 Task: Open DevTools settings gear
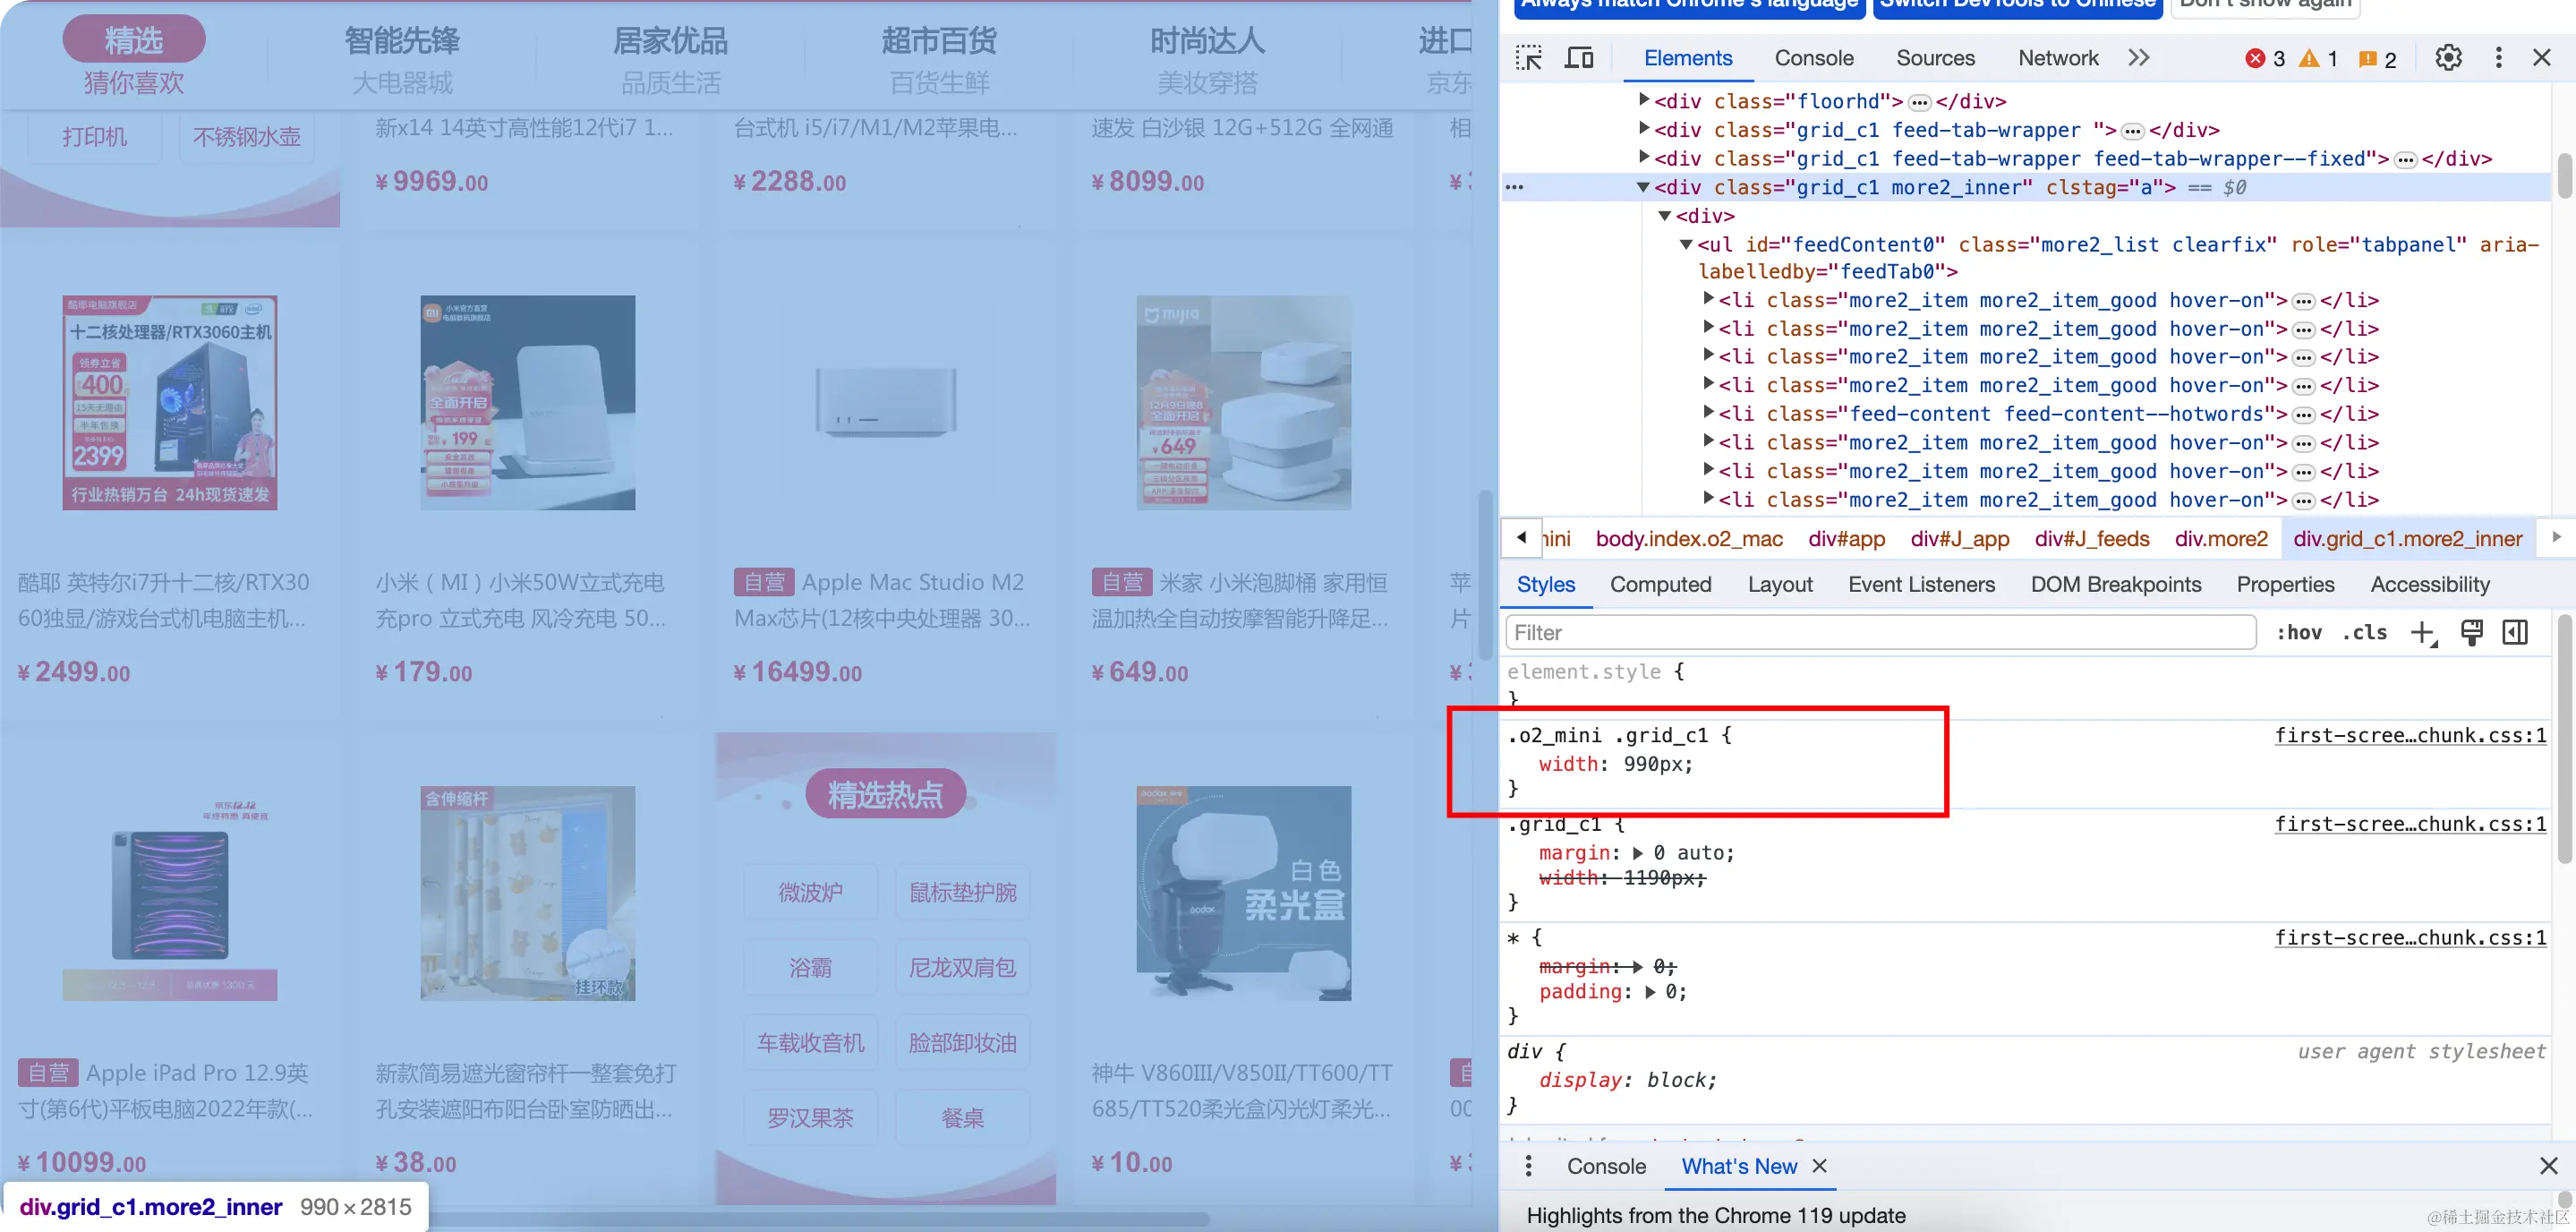[x=2448, y=58]
